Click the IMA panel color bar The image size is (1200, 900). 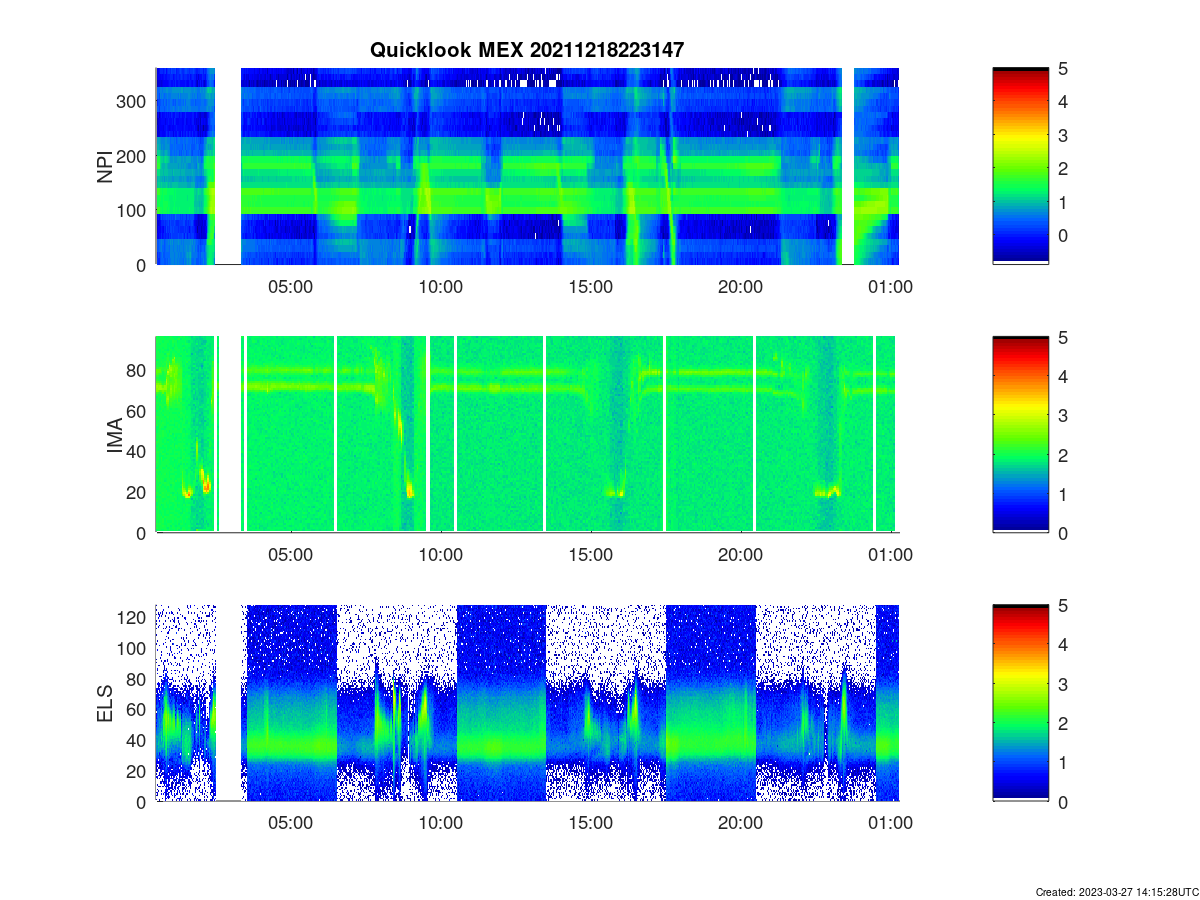click(x=1021, y=435)
